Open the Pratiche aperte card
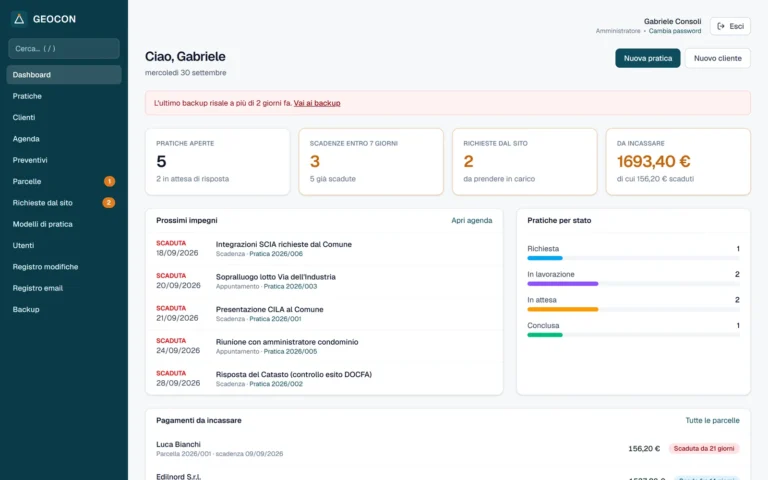Image resolution: width=768 pixels, height=480 pixels. pyautogui.click(x=217, y=162)
